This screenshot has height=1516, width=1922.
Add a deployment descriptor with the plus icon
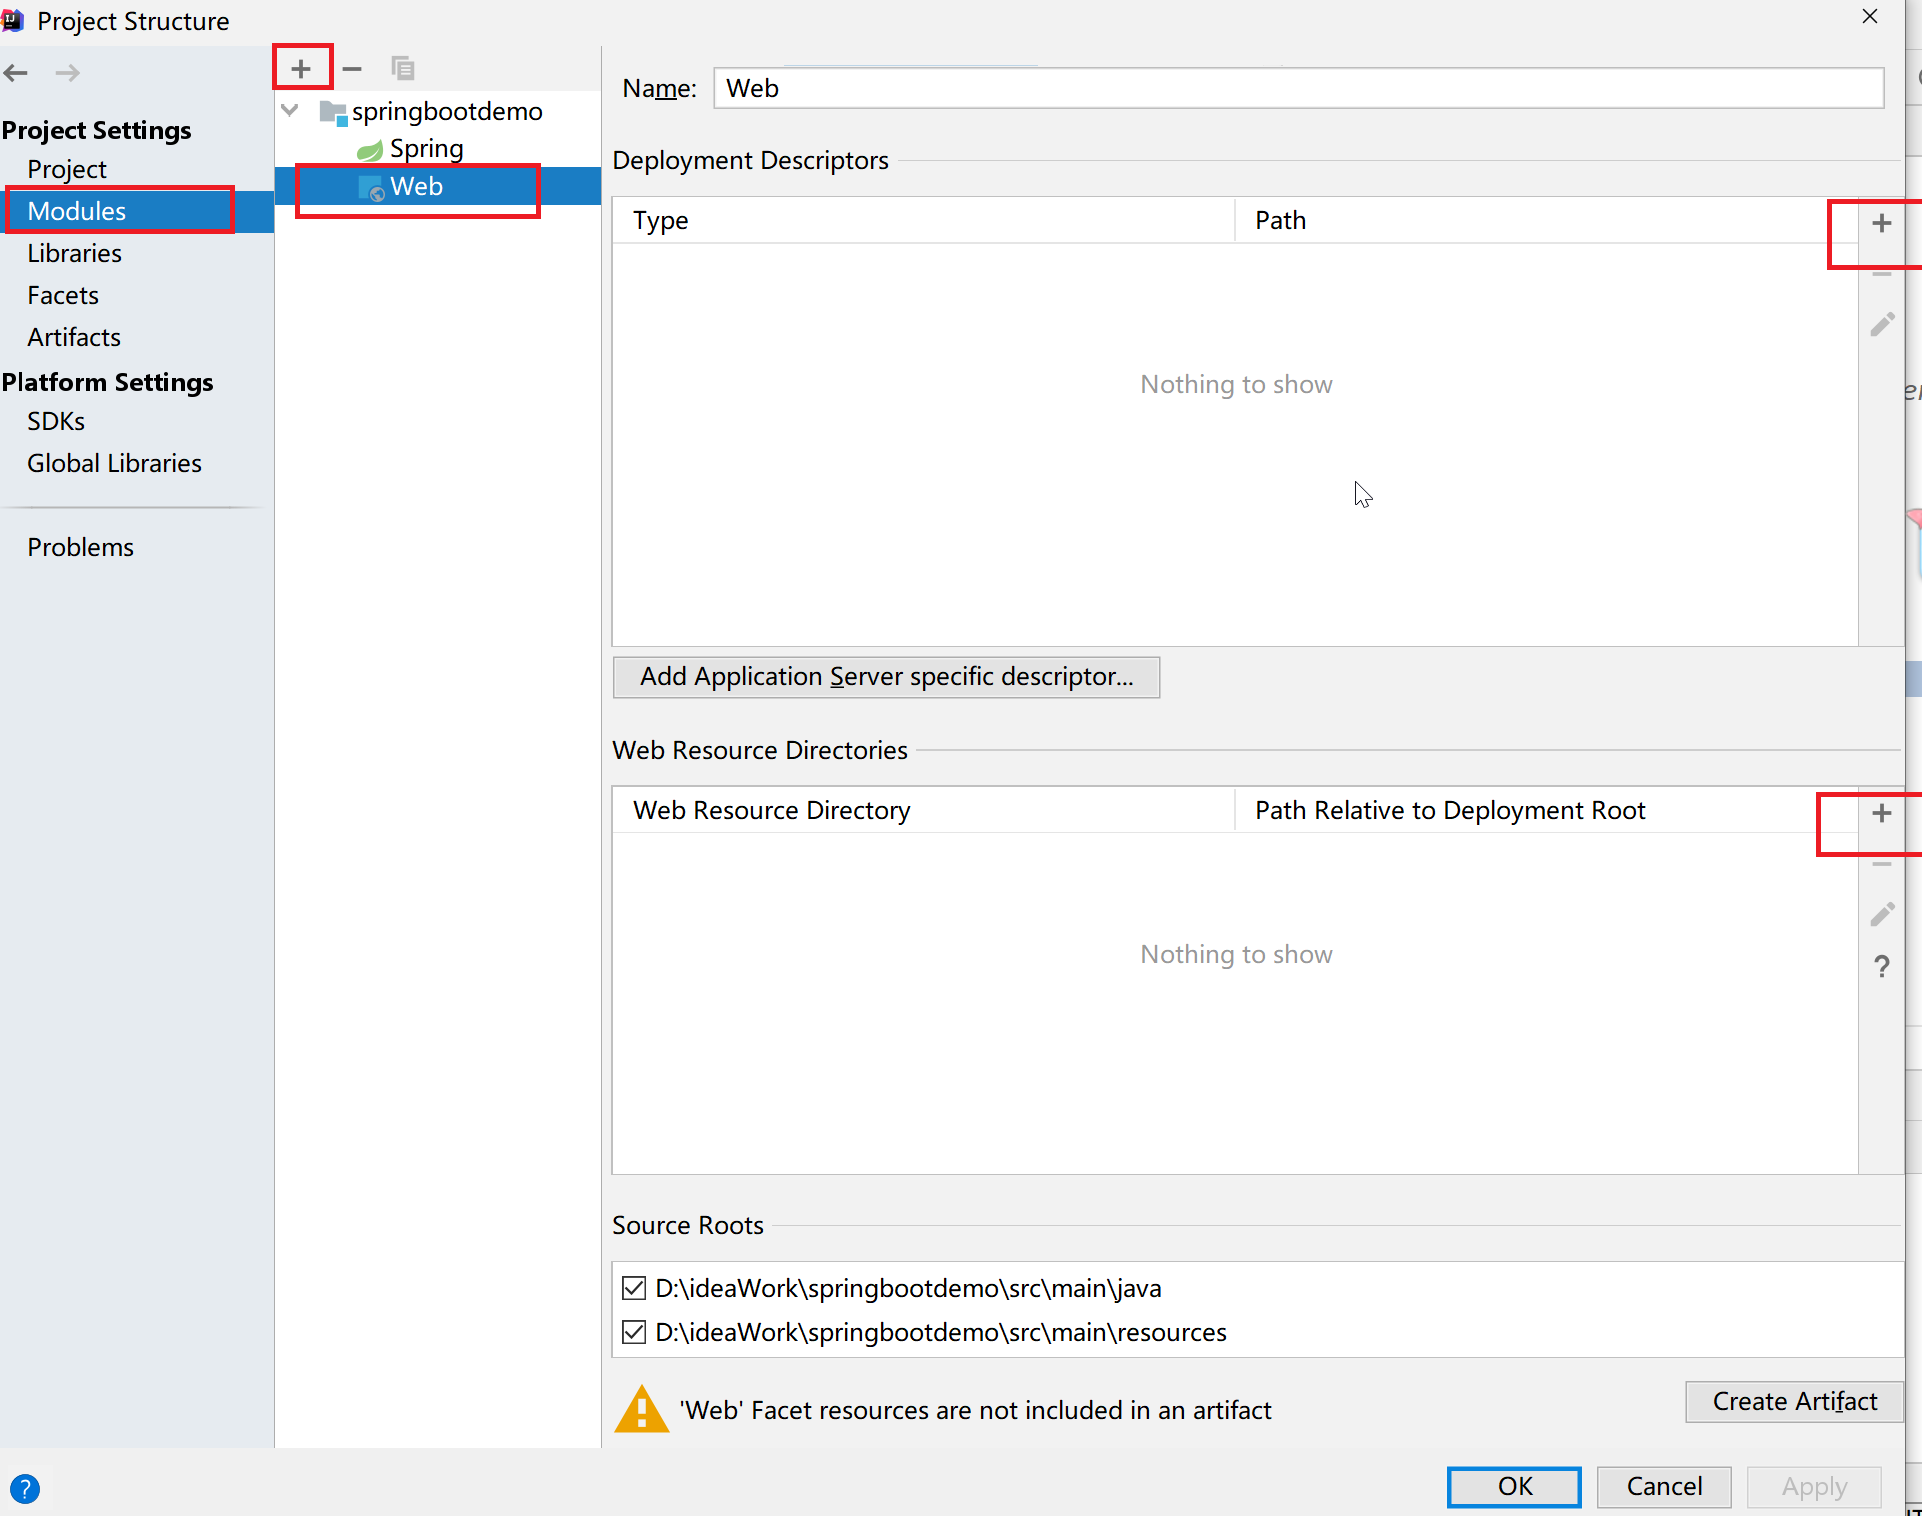pos(1881,223)
